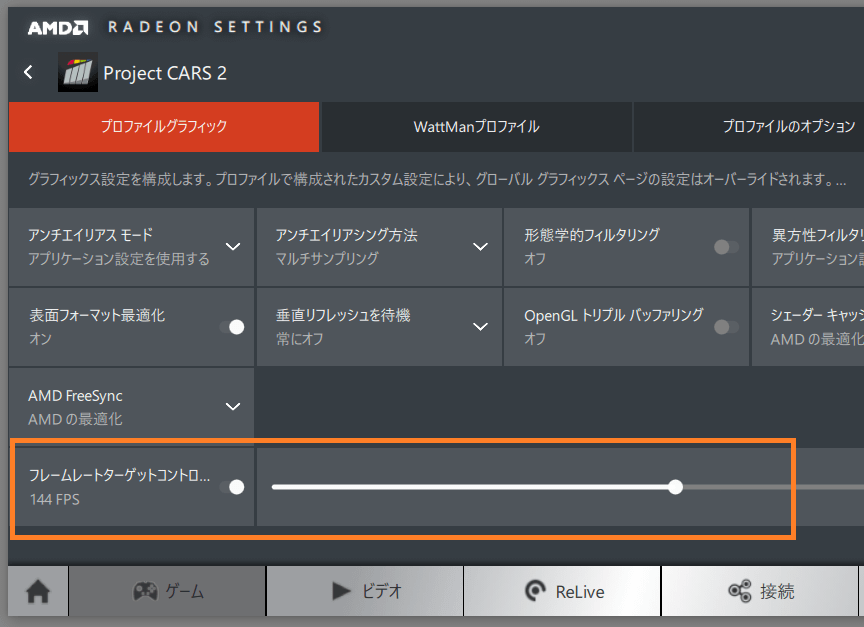Click the AMD logo in header
Viewport: 864px width, 627px height.
pyautogui.click(x=58, y=28)
